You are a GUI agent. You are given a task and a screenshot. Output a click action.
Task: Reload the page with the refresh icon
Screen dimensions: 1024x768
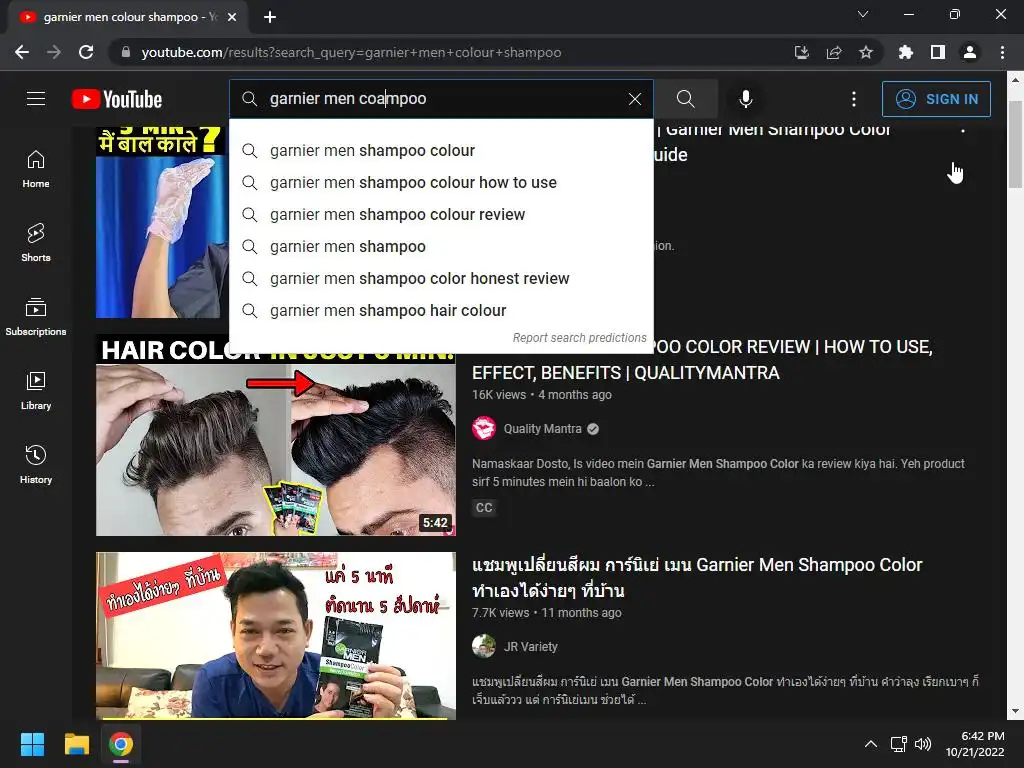click(86, 52)
